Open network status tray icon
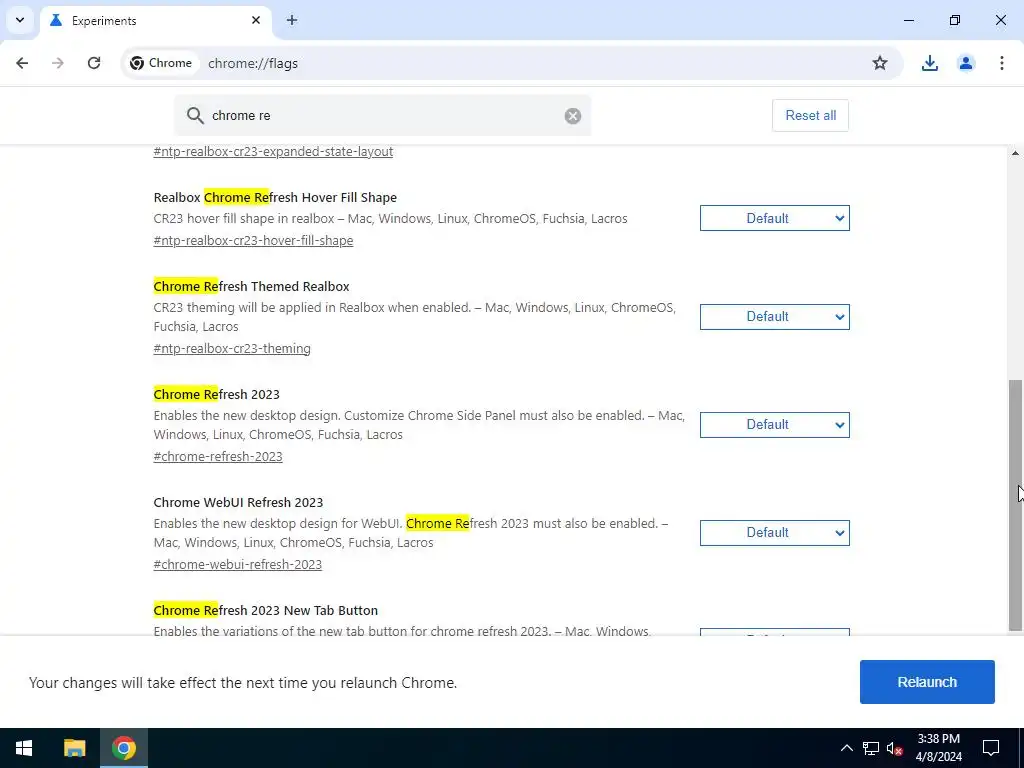The width and height of the screenshot is (1024, 768). (871, 748)
